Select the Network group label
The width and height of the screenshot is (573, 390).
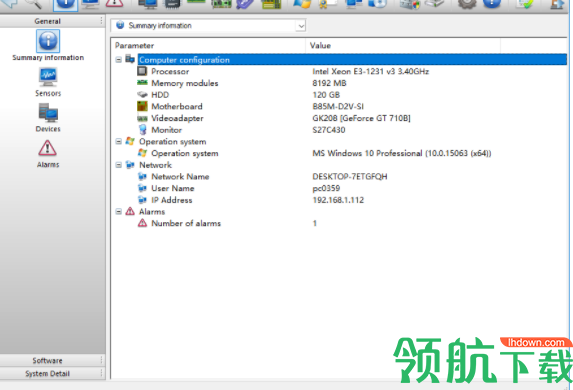pos(155,165)
